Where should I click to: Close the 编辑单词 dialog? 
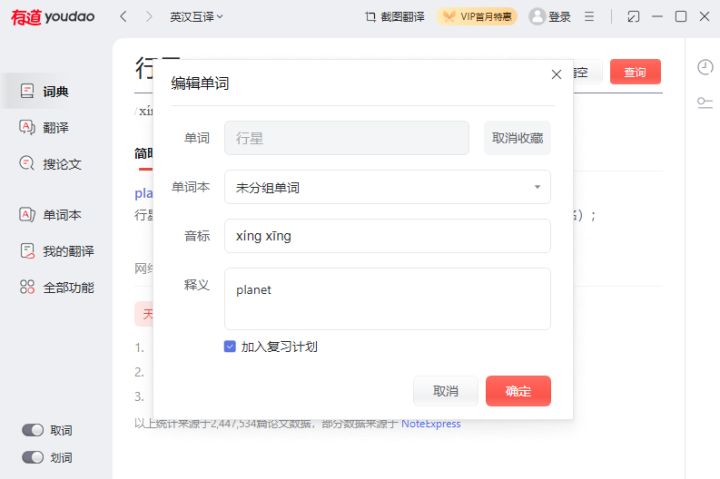[x=556, y=74]
